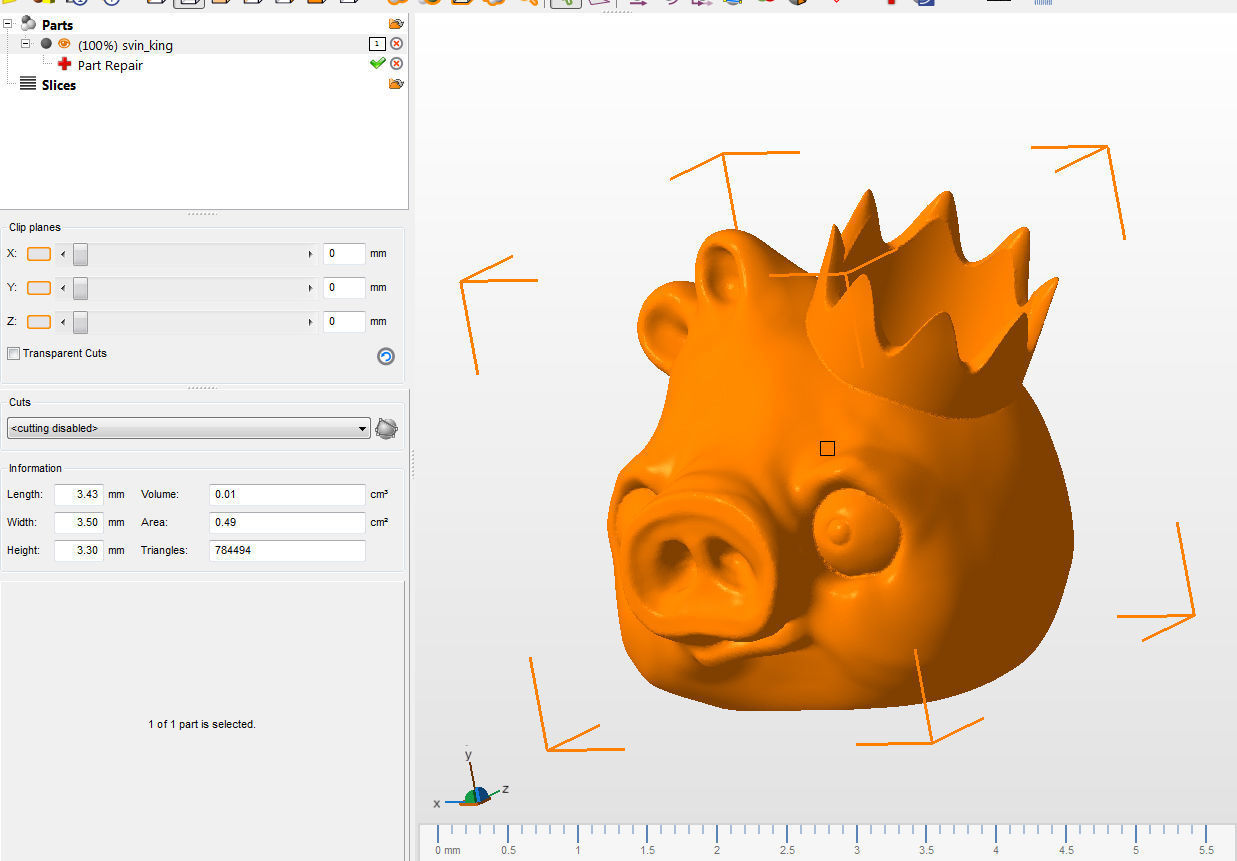This screenshot has height=861, width=1237.
Task: Select the Part Repair tree item
Action: [110, 65]
